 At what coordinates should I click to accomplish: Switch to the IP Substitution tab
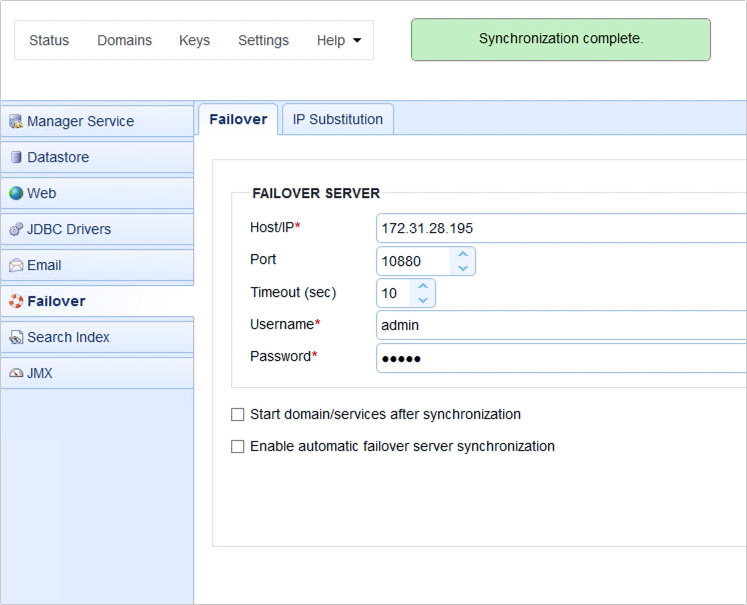(337, 119)
